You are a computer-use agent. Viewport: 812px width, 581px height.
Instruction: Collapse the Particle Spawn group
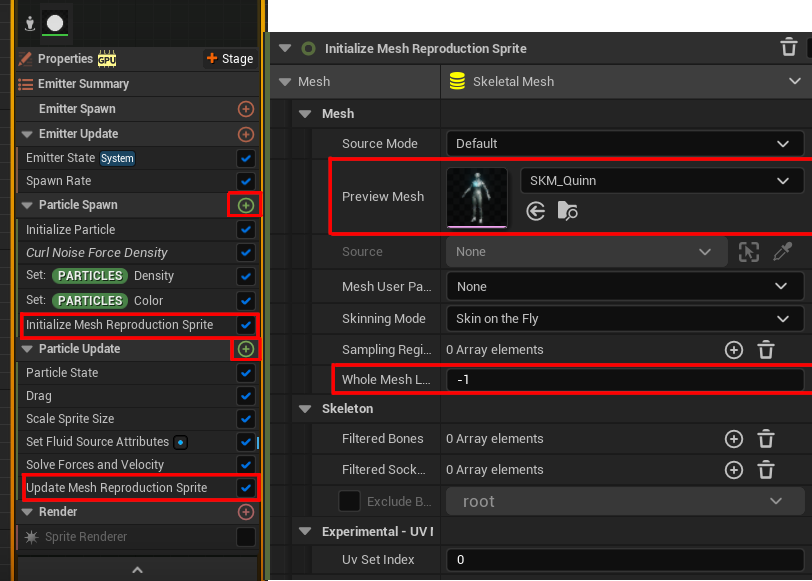pos(27,205)
